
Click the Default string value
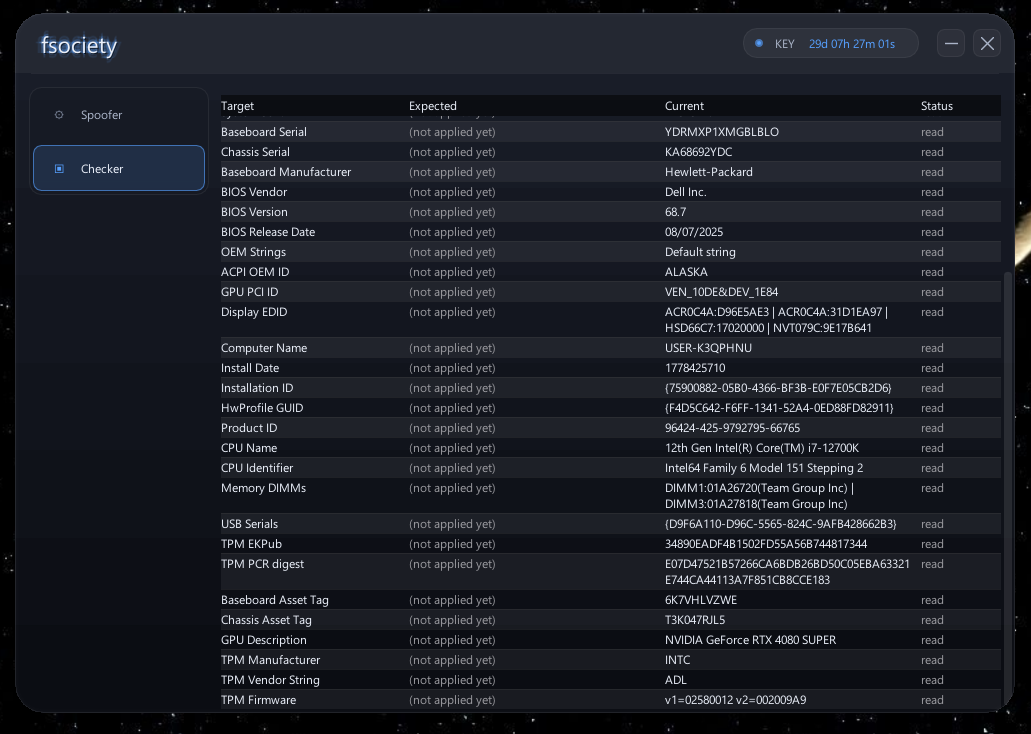tap(700, 252)
